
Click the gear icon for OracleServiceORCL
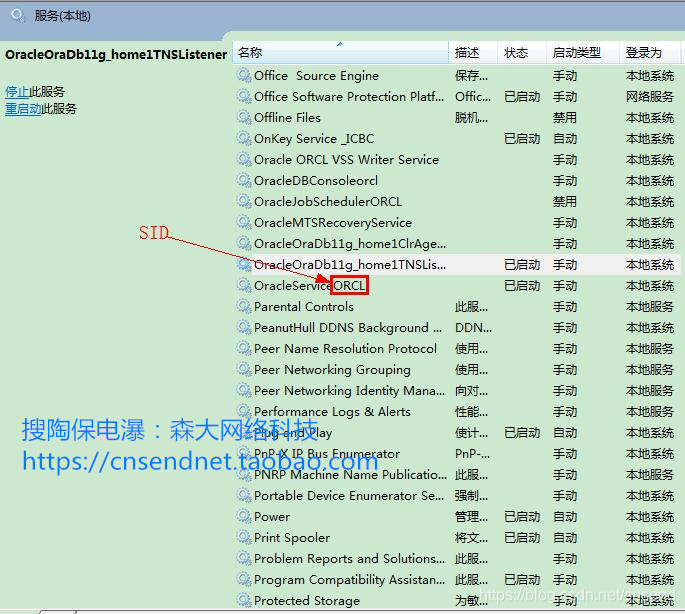[x=243, y=285]
